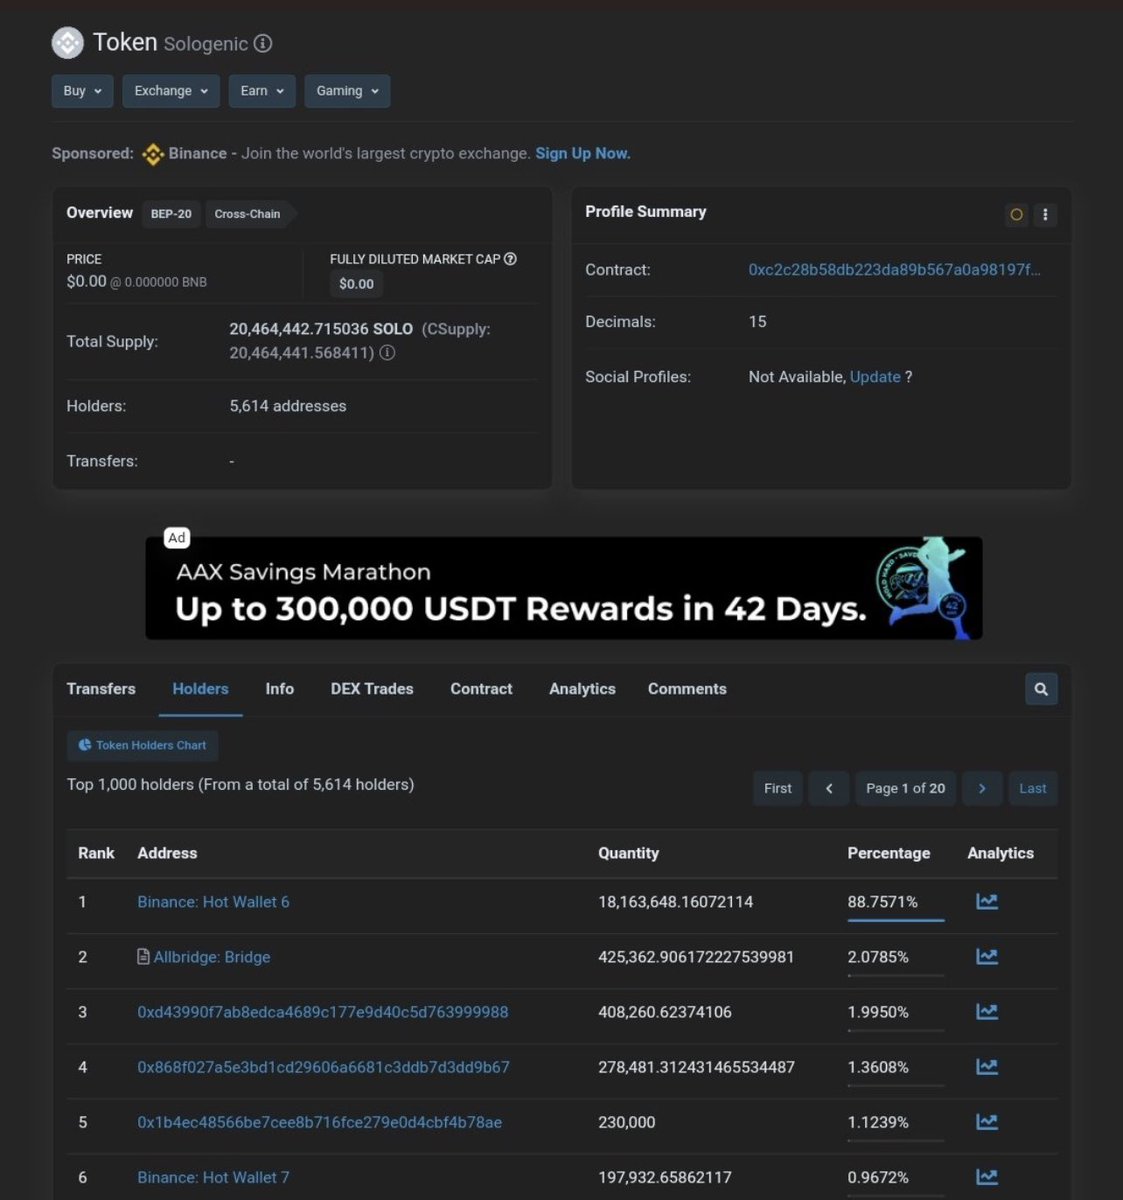Click the $0.00 market cap badge
1123x1200 pixels.
tap(356, 284)
